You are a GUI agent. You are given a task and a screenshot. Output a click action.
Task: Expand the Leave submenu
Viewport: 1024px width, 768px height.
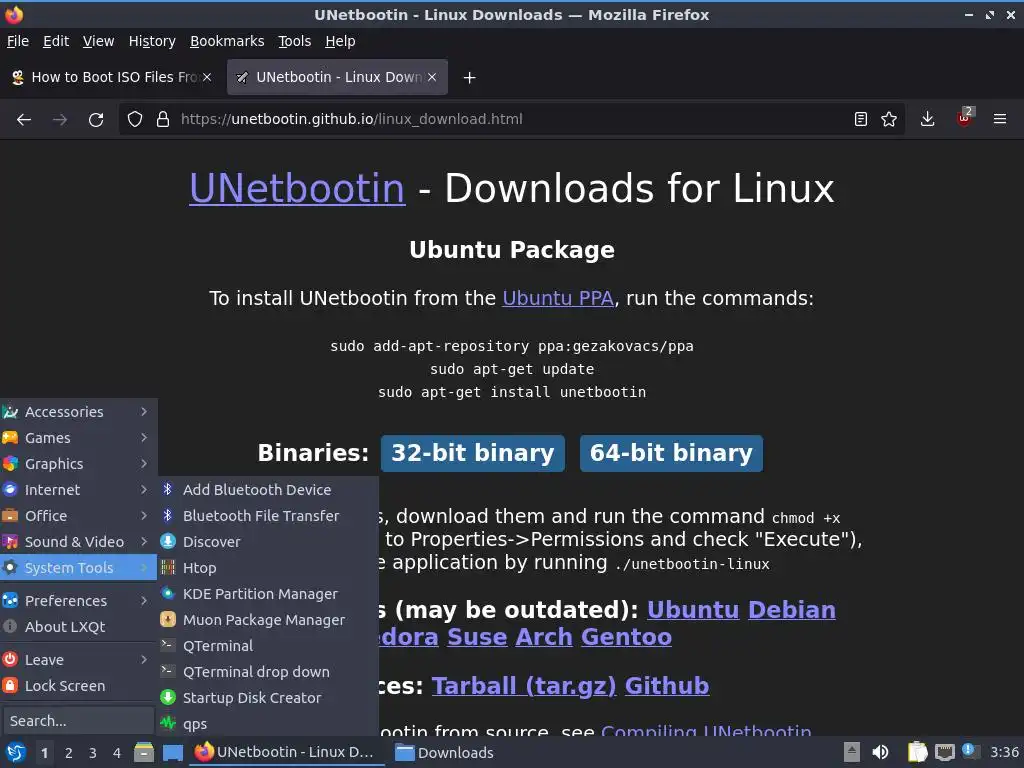78,660
